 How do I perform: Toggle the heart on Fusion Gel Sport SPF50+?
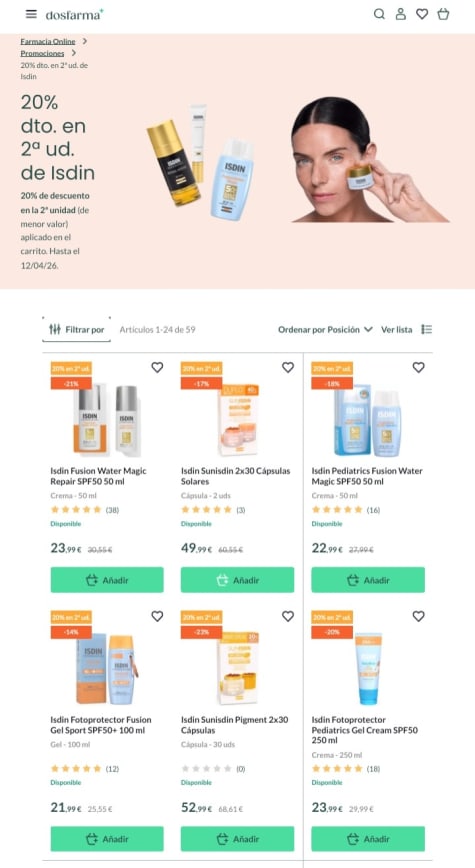[x=157, y=616]
